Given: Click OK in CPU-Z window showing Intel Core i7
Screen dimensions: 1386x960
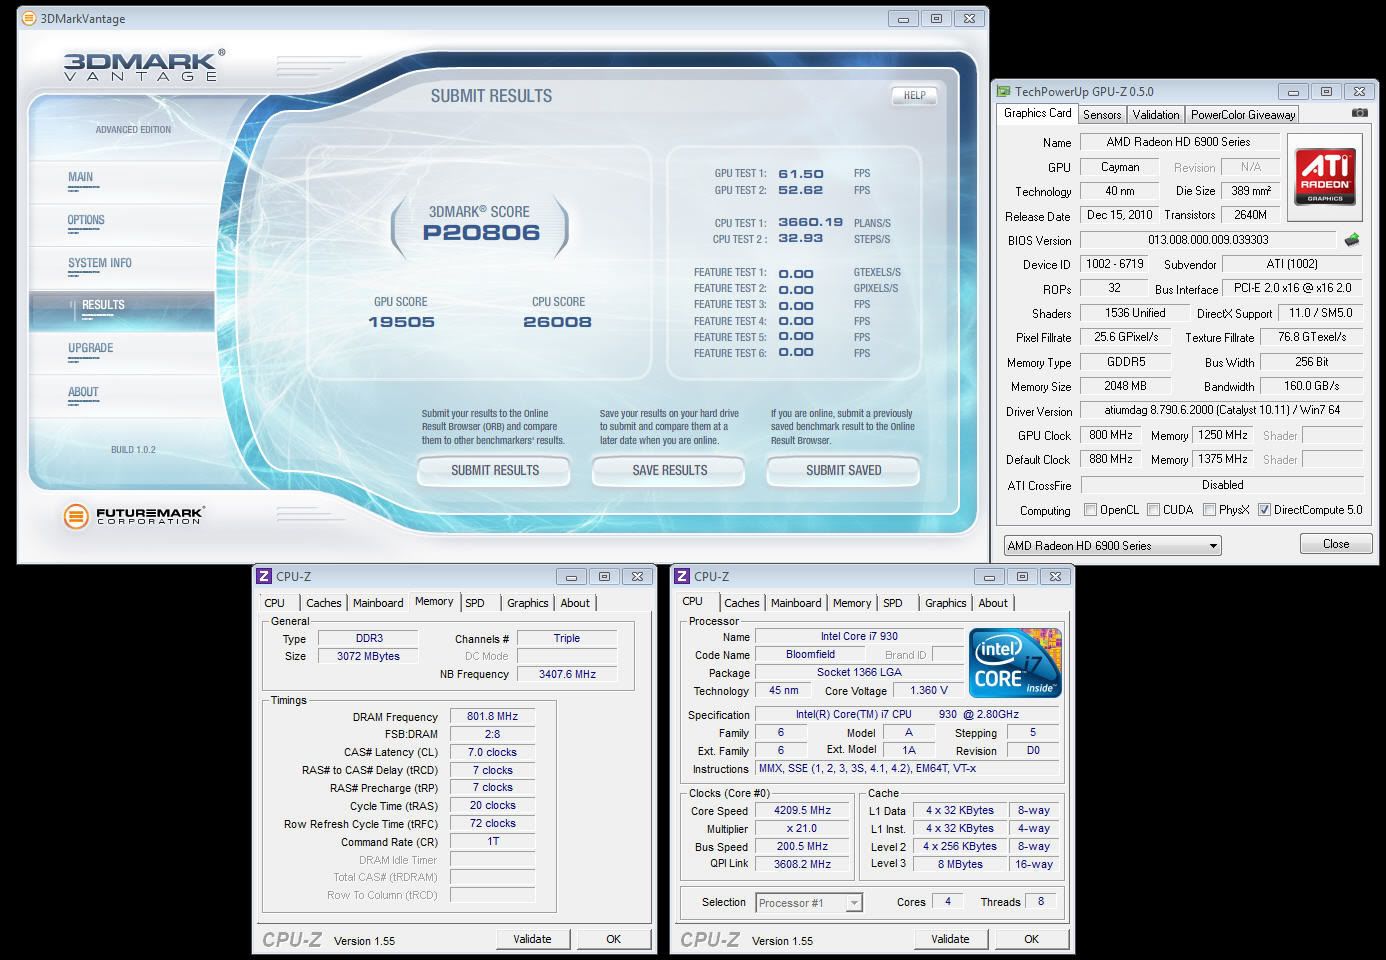Looking at the screenshot, I should (1031, 939).
